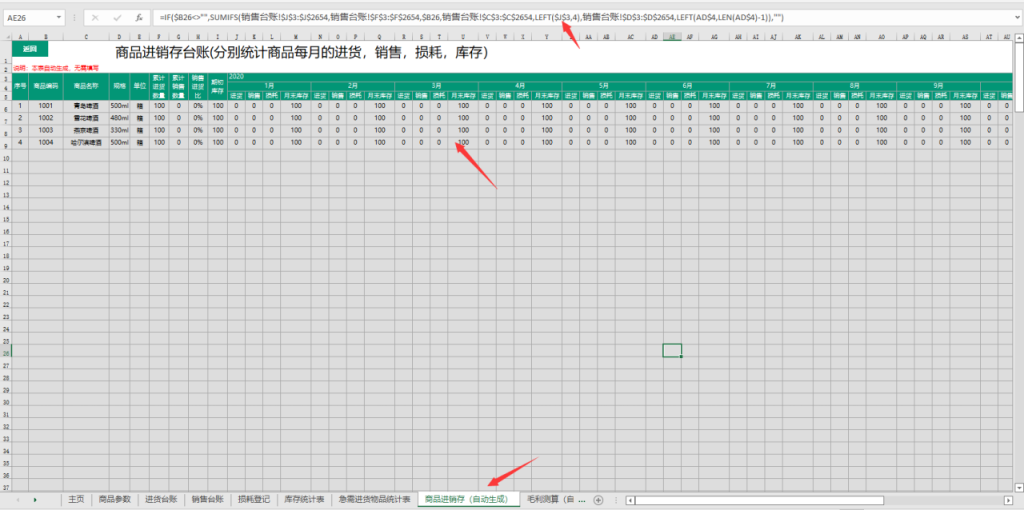The image size is (1024, 510).
Task: Open the Name Box dropdown arrow
Action: pyautogui.click(x=60, y=18)
